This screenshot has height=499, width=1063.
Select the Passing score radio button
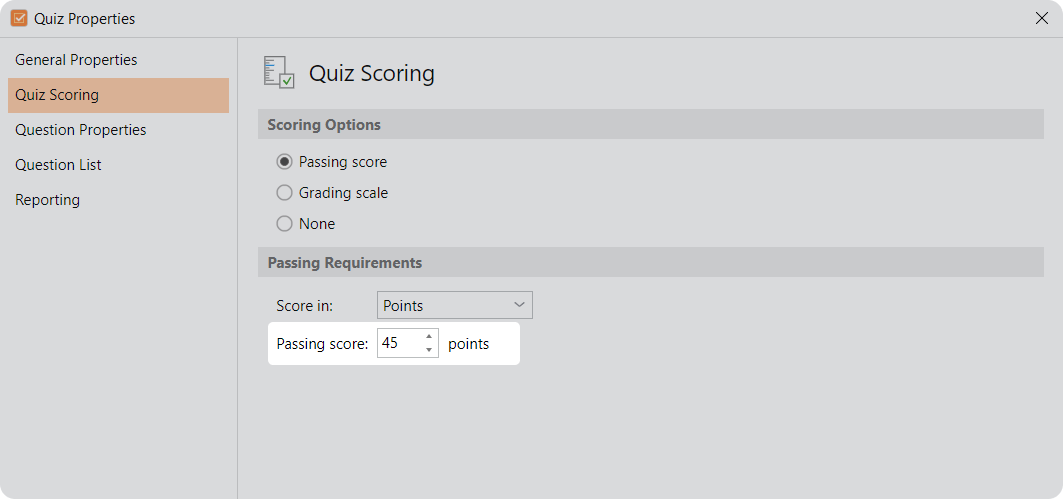[285, 162]
